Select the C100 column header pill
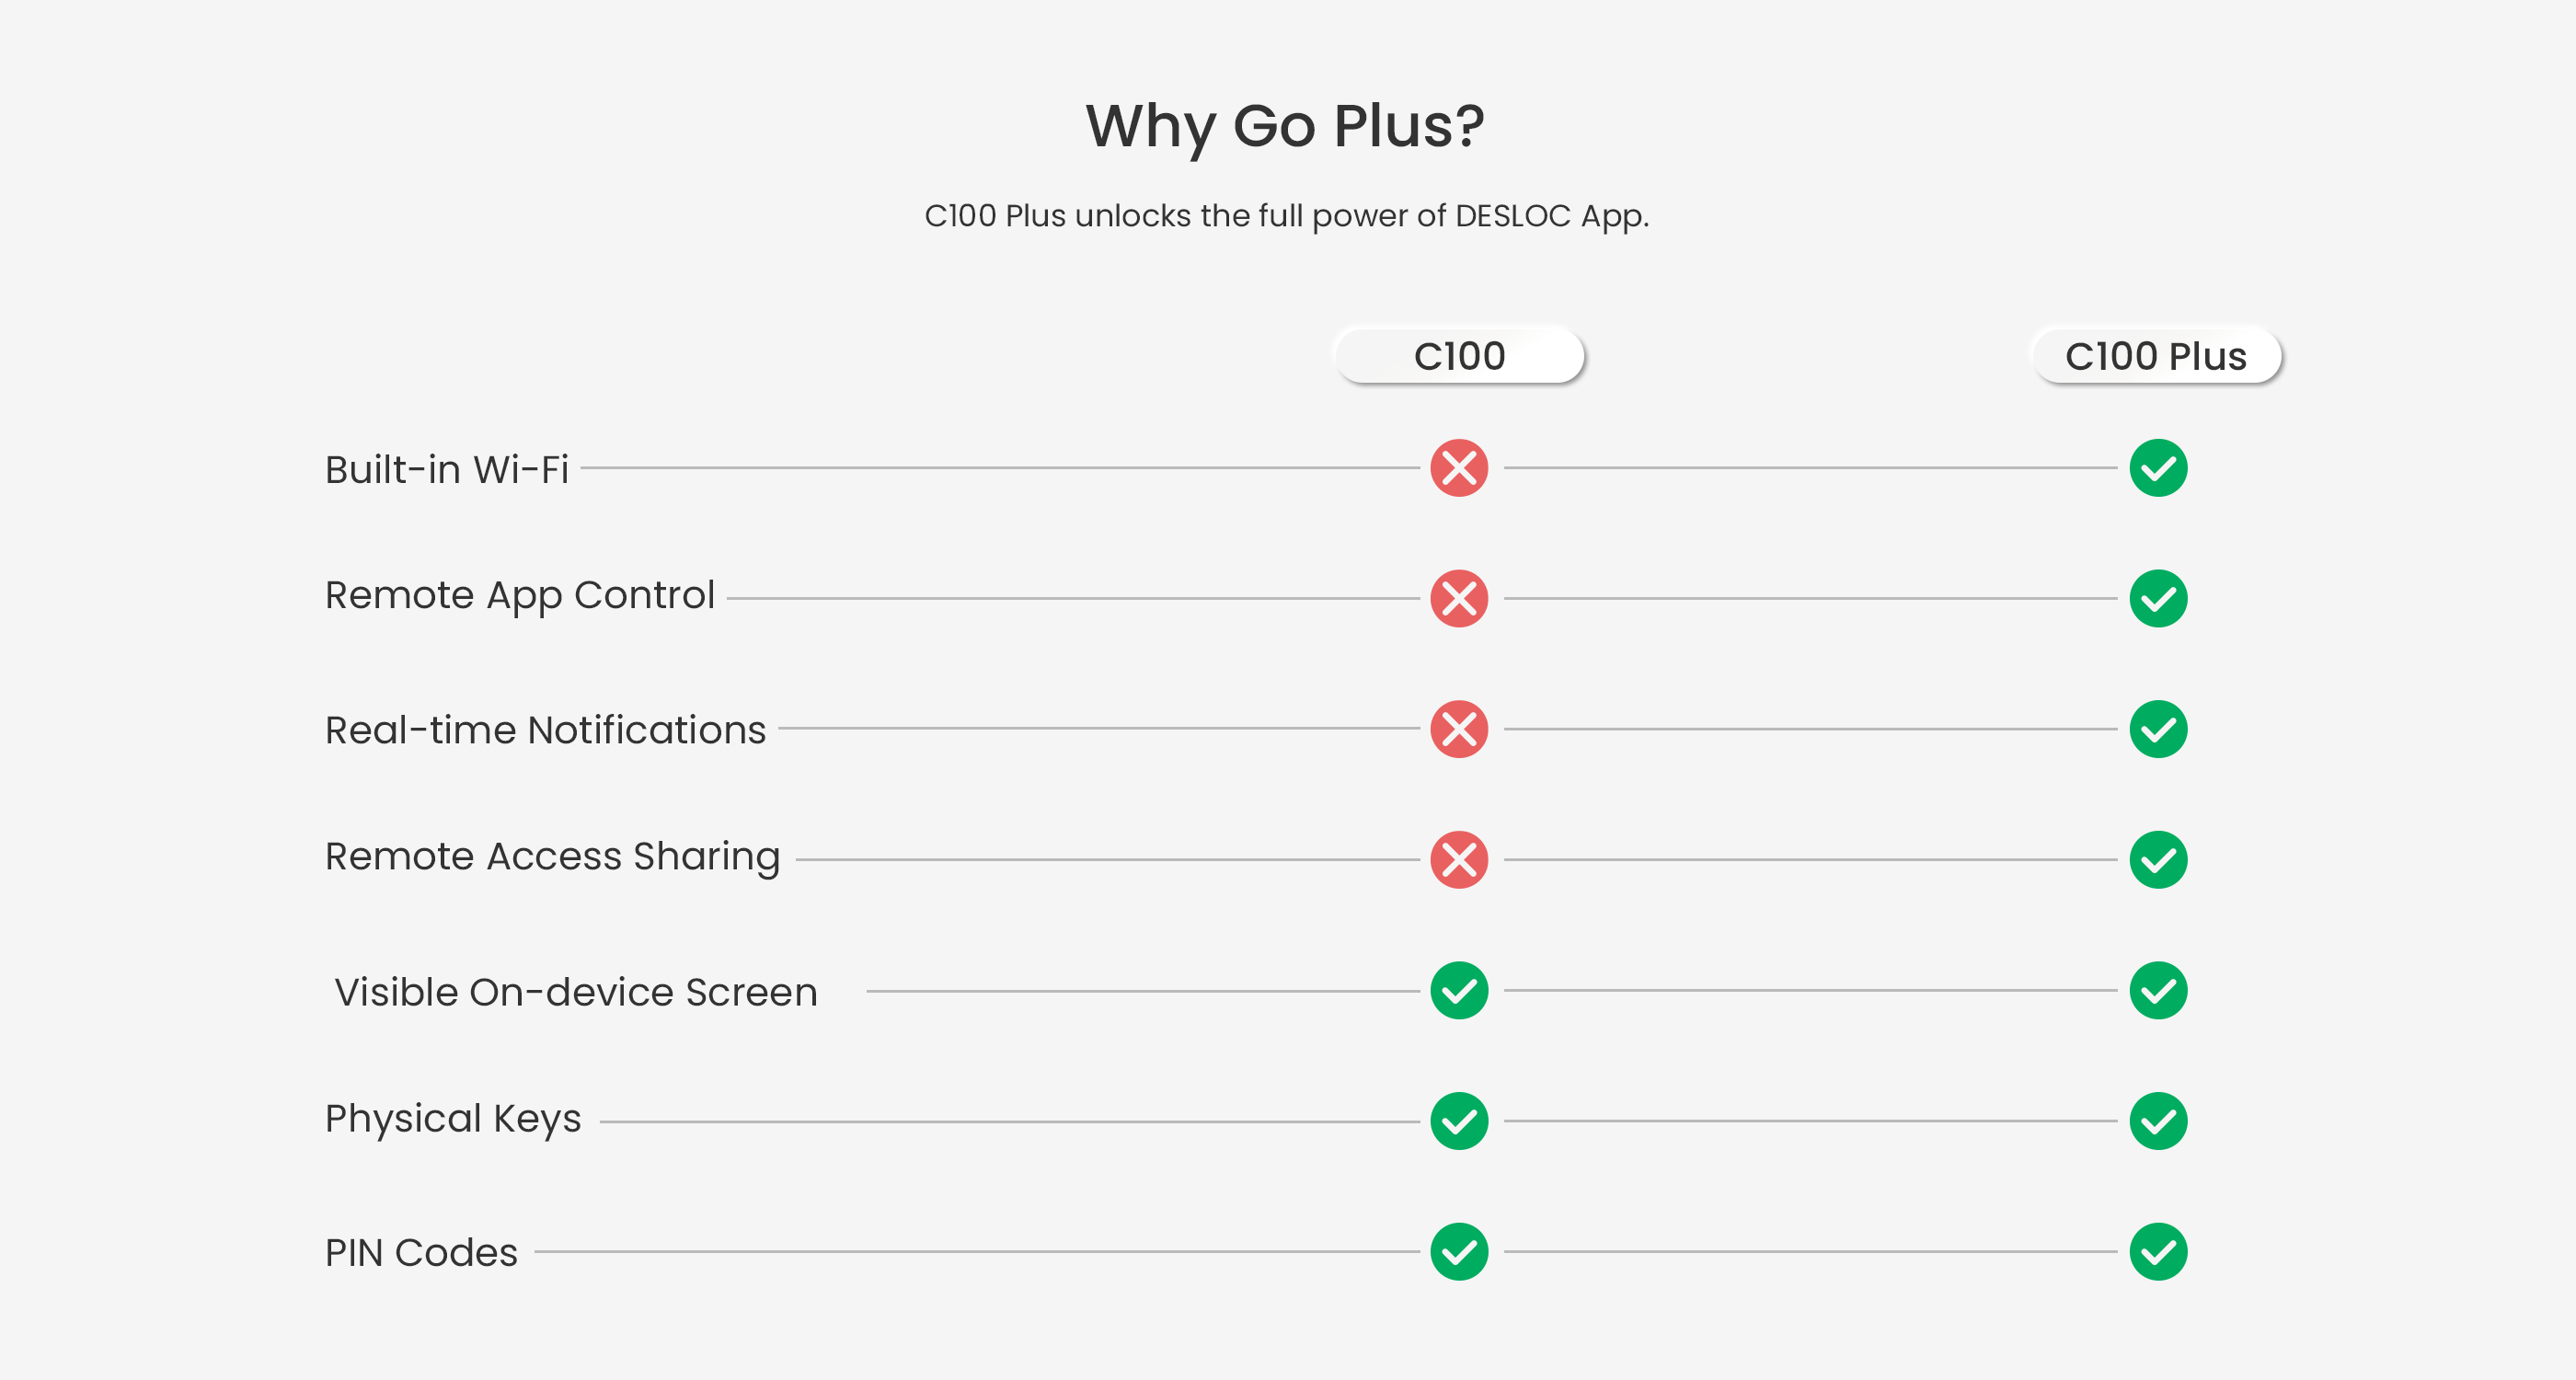This screenshot has width=2576, height=1380. click(x=1459, y=356)
